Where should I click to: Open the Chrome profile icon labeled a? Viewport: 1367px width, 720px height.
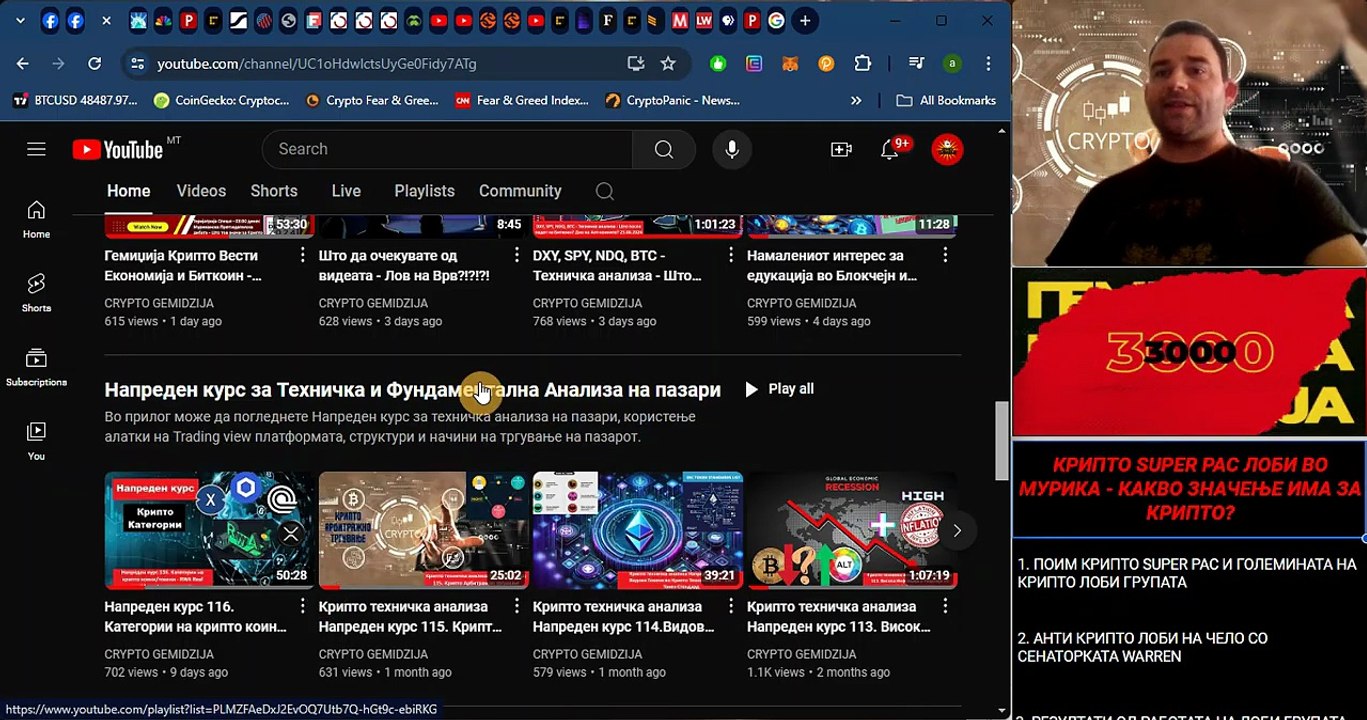pyautogui.click(x=952, y=63)
